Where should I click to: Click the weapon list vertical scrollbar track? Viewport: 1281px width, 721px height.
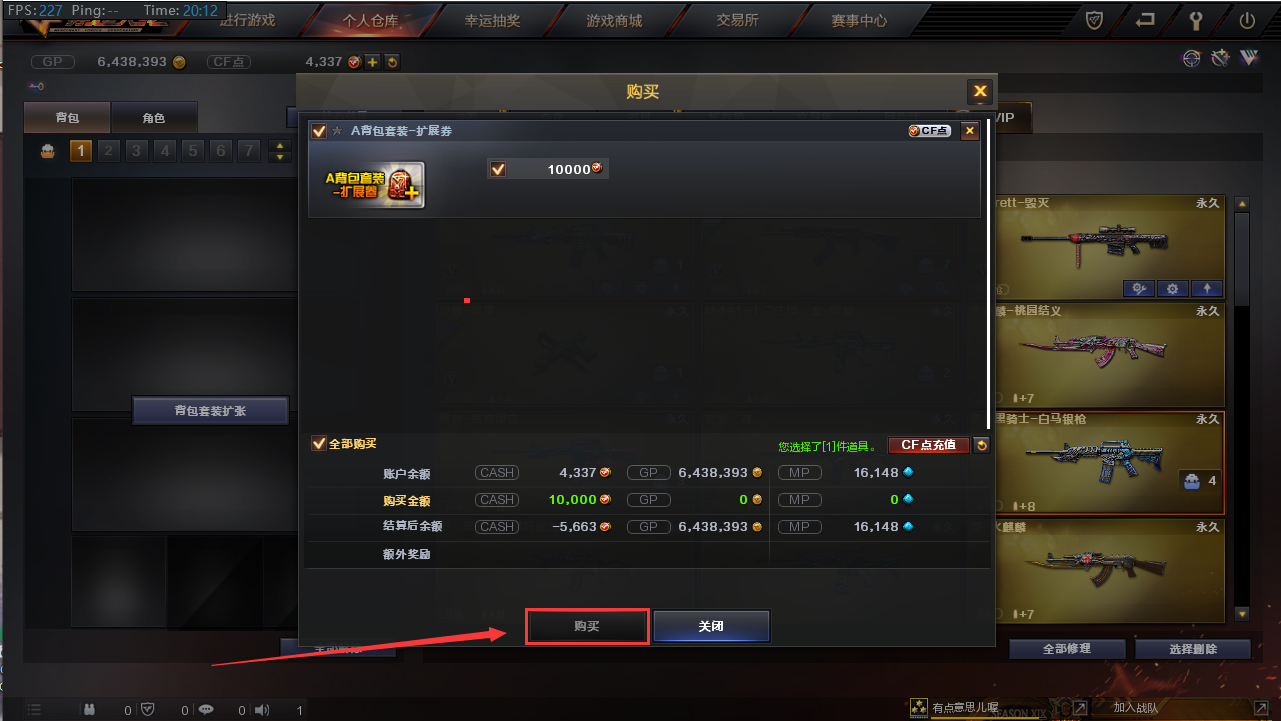[1242, 409]
